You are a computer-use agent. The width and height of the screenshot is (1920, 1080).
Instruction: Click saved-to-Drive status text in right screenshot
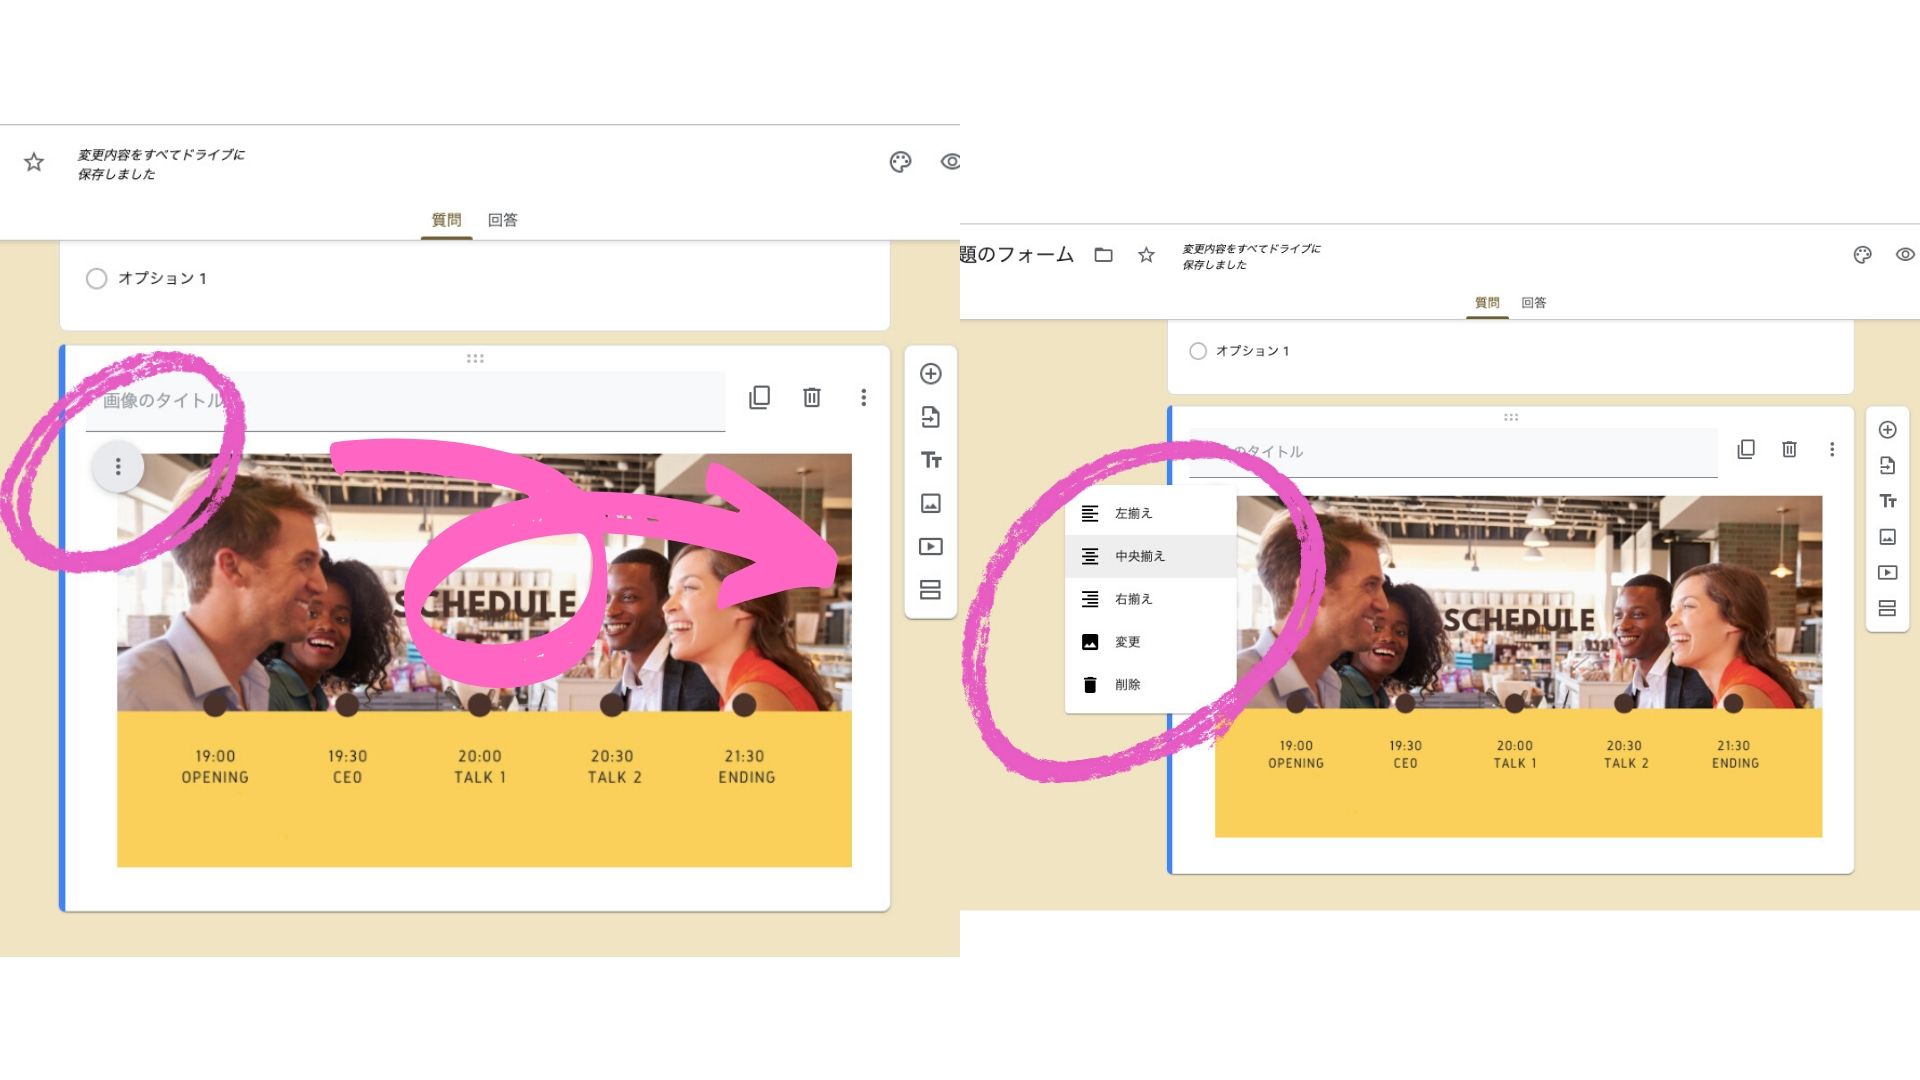click(1251, 256)
